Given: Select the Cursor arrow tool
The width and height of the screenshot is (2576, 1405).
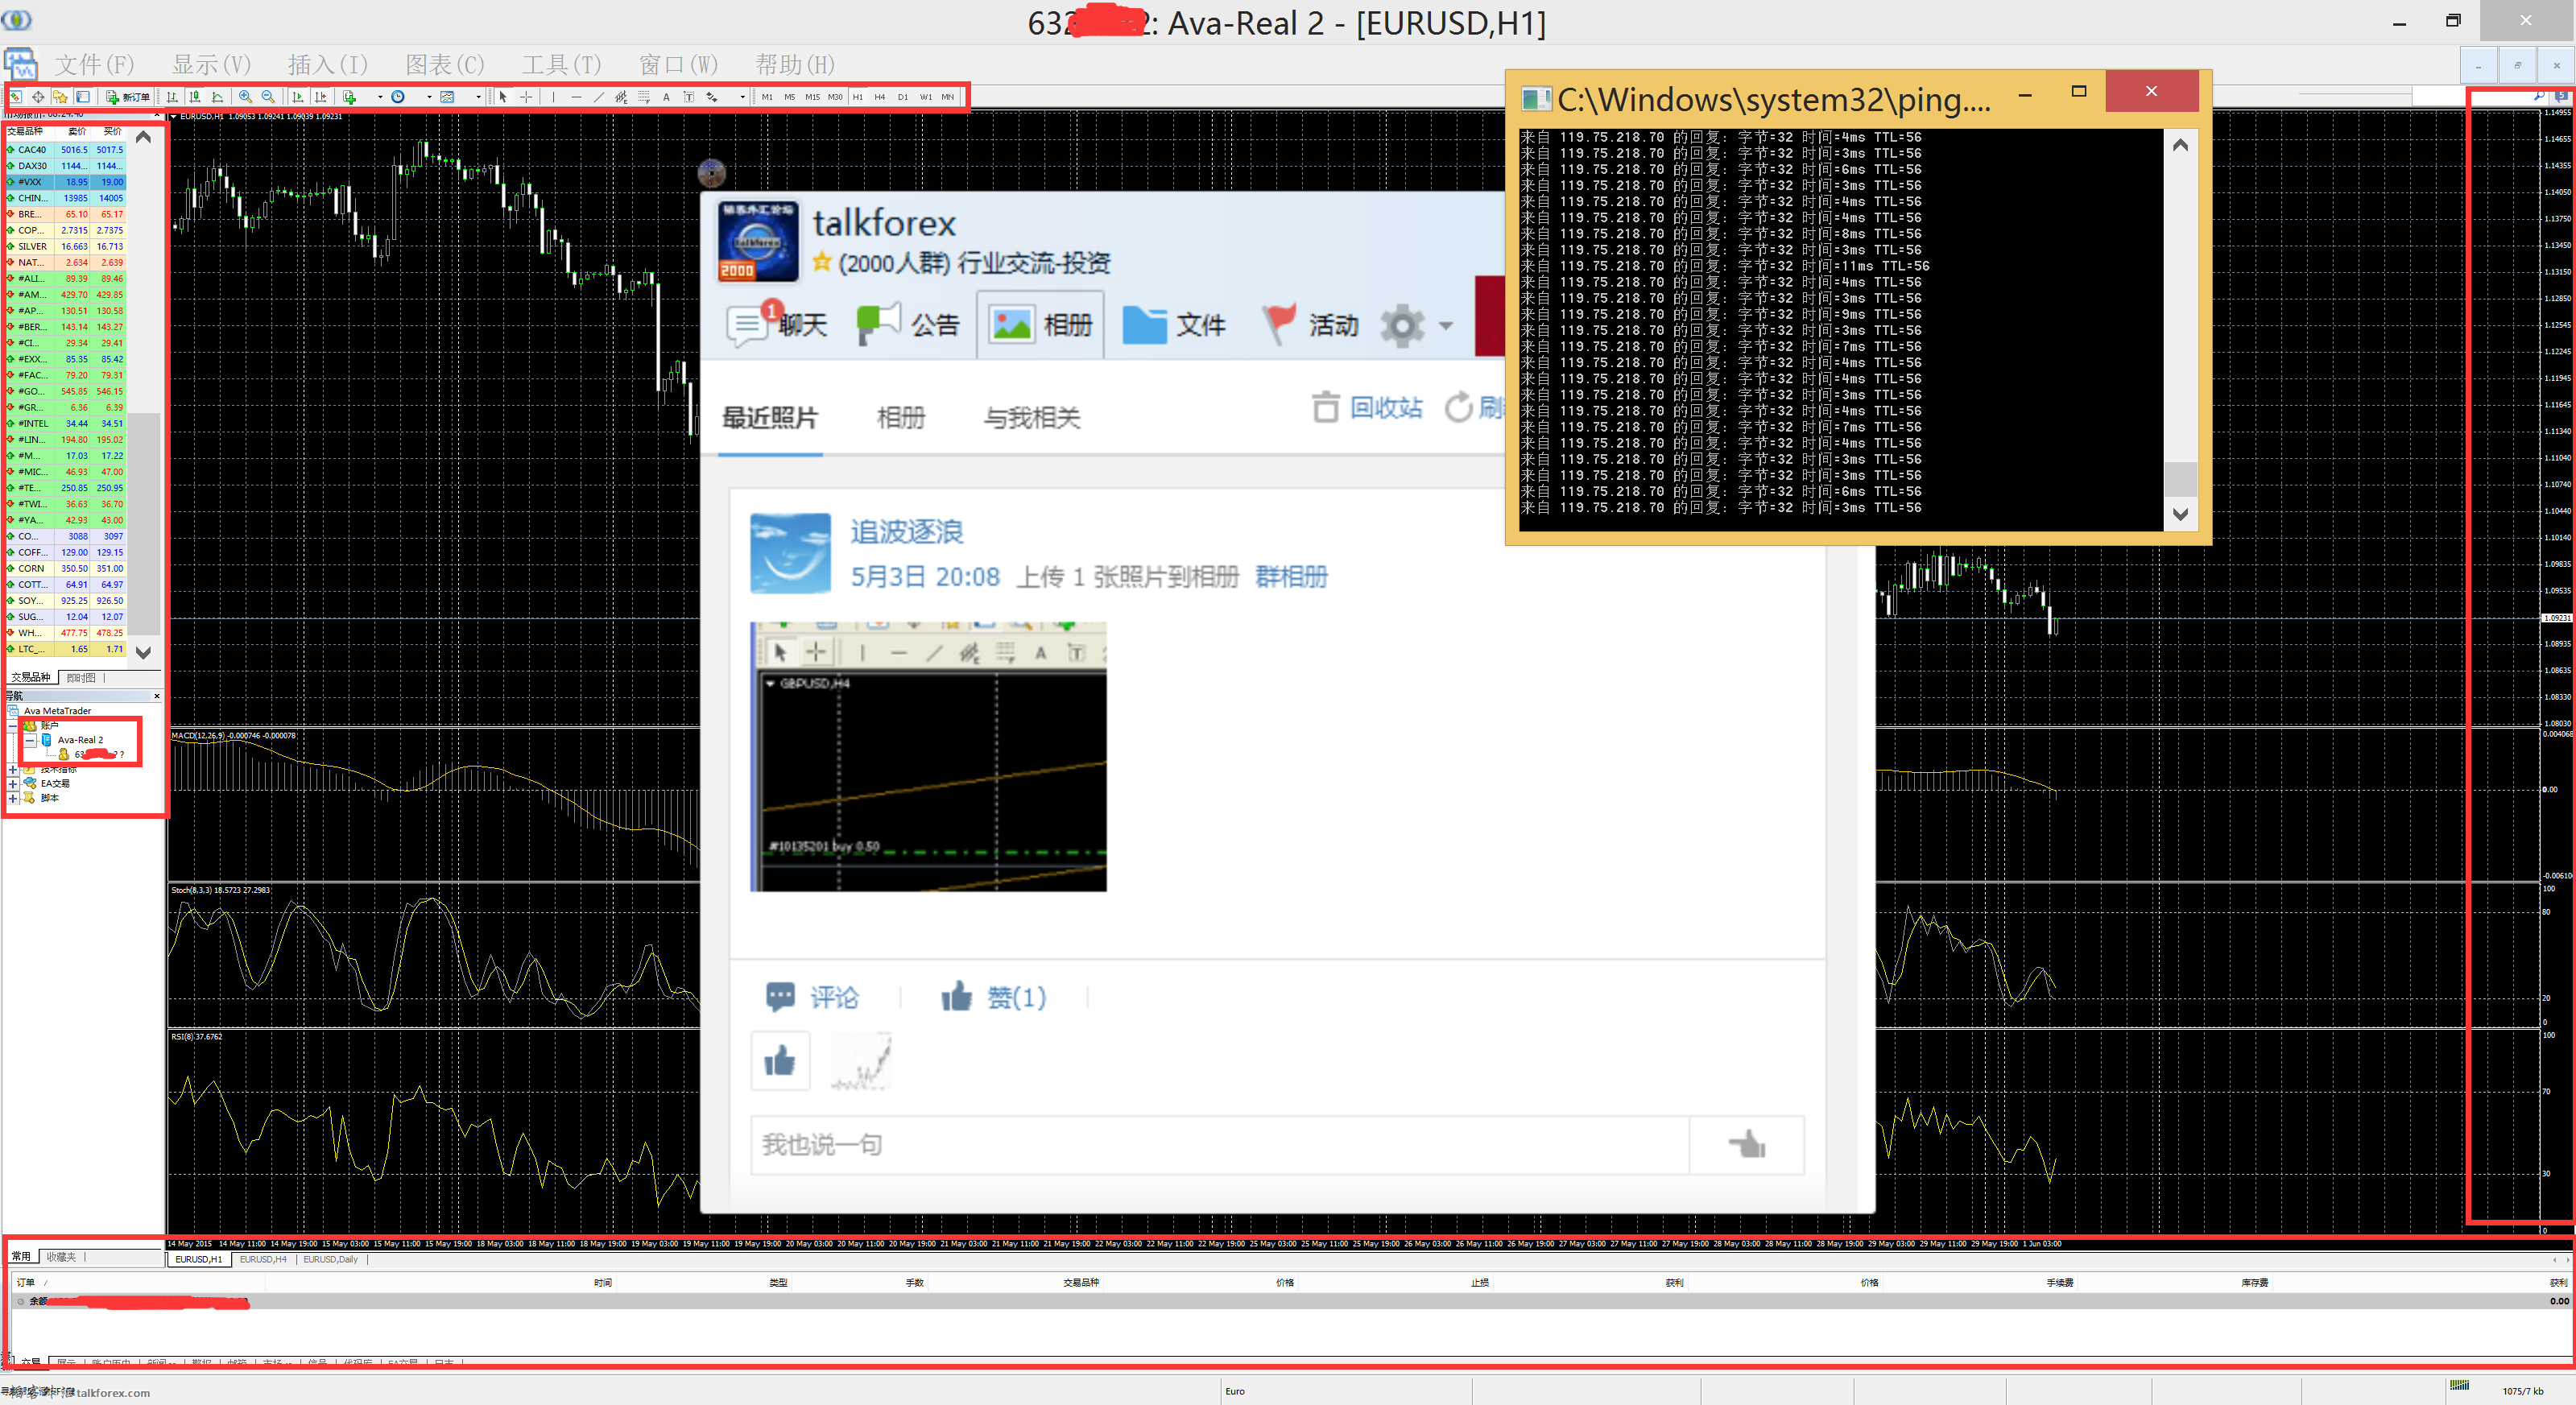Looking at the screenshot, I should (503, 97).
